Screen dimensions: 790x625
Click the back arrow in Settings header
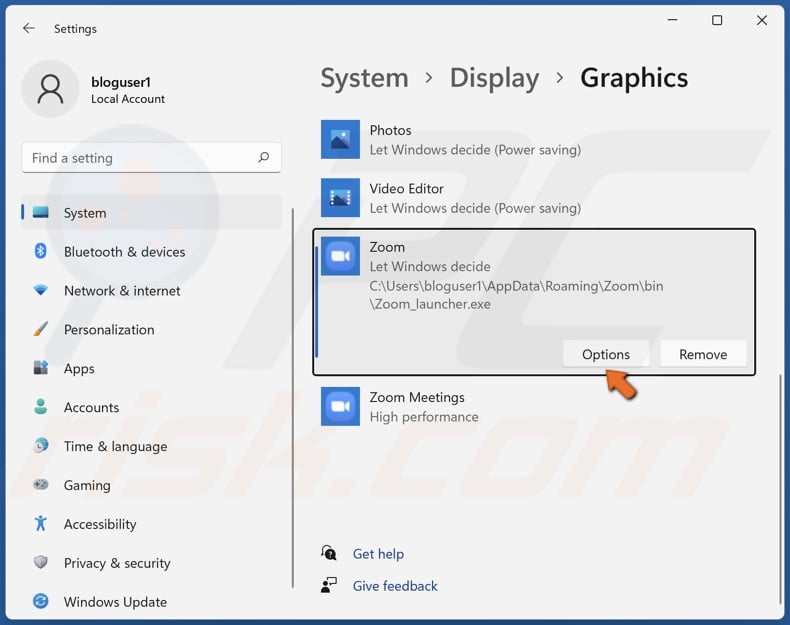point(29,28)
